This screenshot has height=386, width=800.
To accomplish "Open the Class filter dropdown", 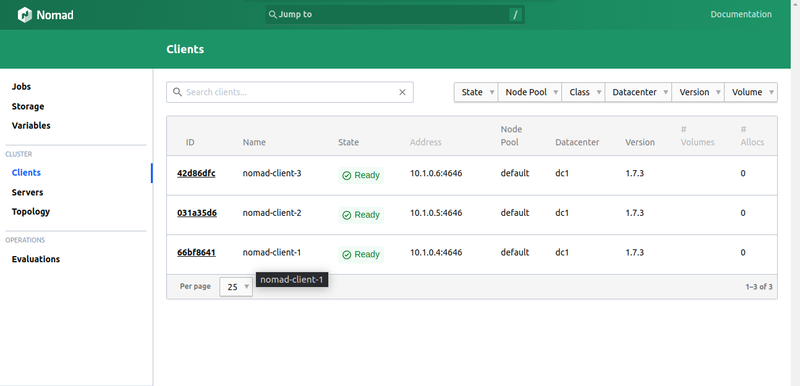I will [583, 92].
